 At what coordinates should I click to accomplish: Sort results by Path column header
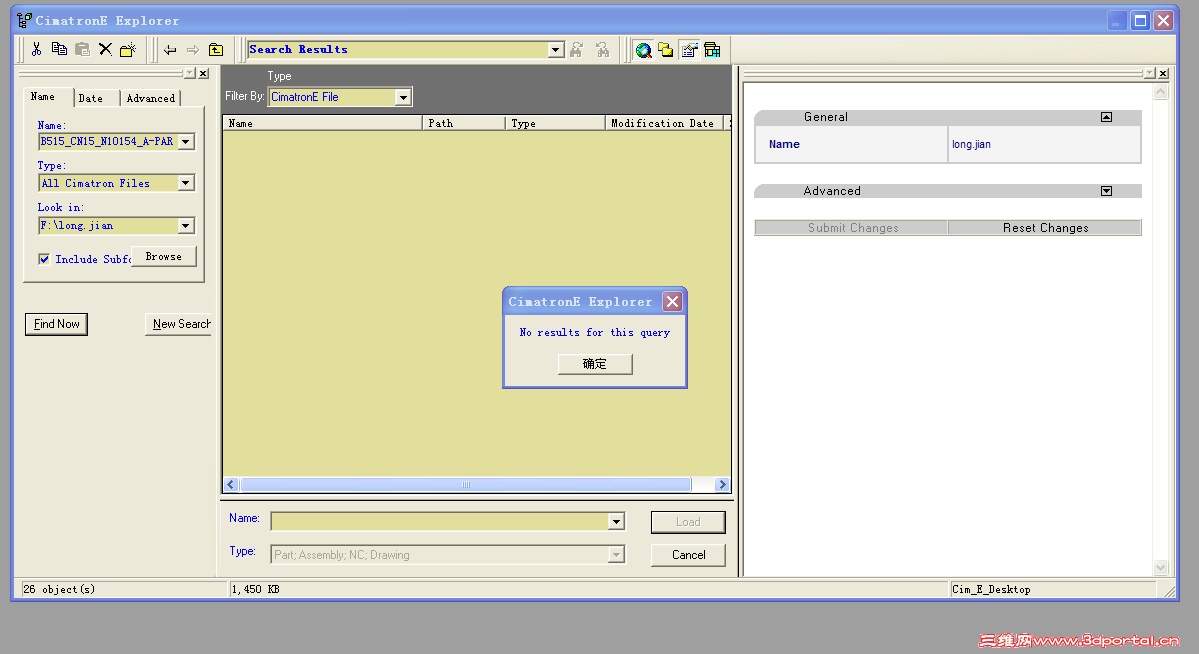point(463,123)
